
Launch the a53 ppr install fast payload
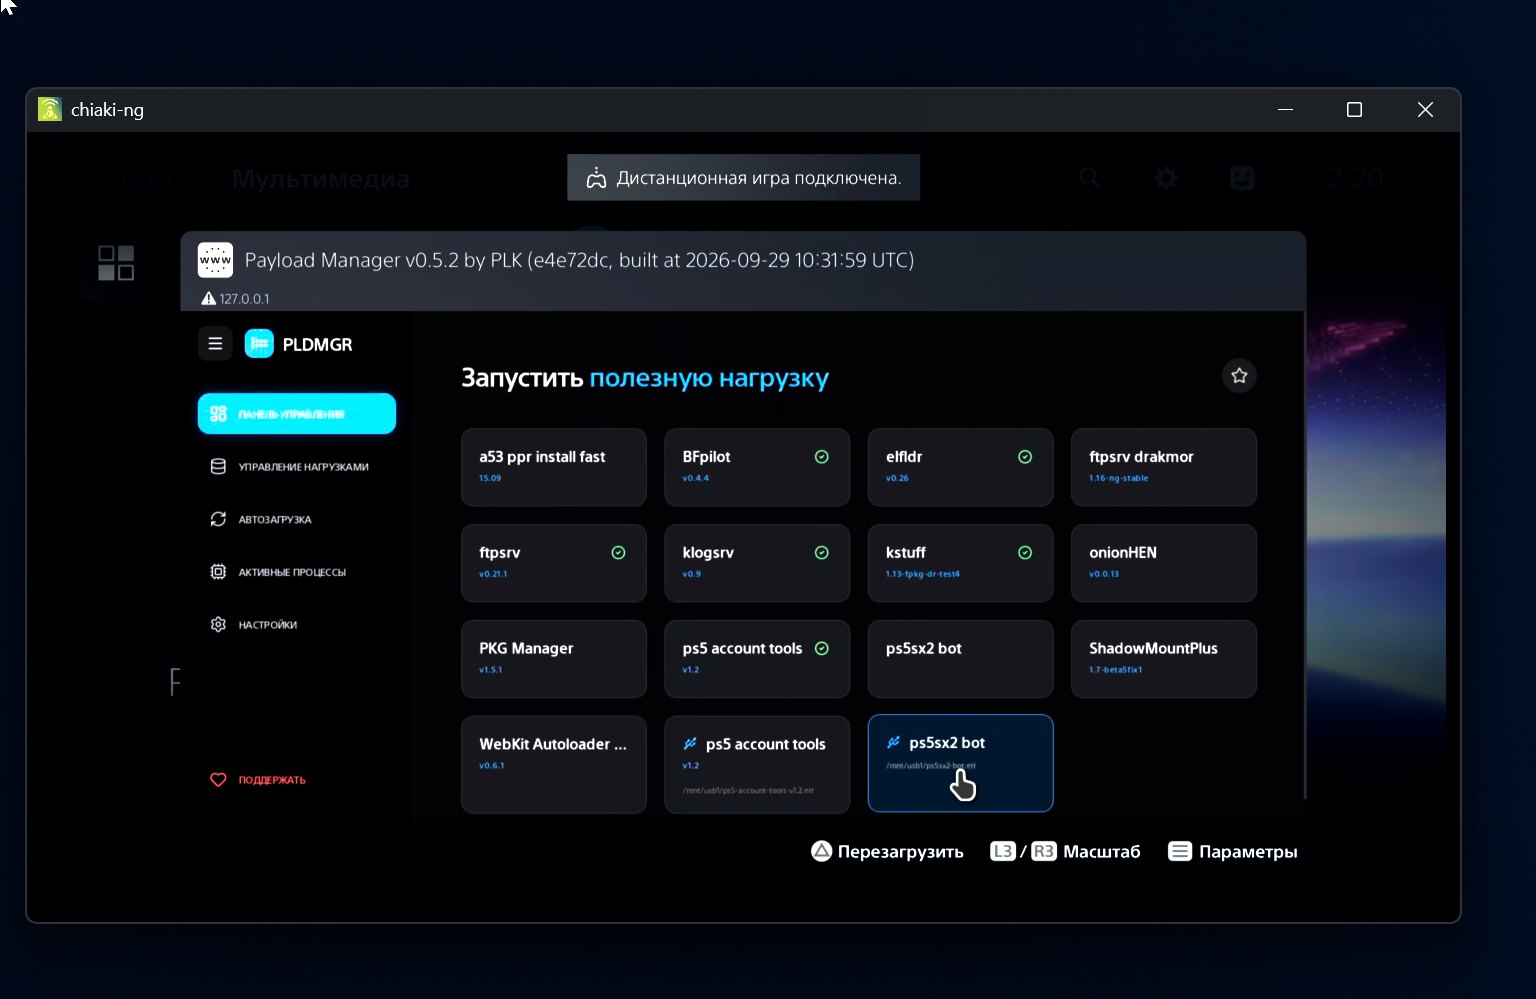(554, 467)
